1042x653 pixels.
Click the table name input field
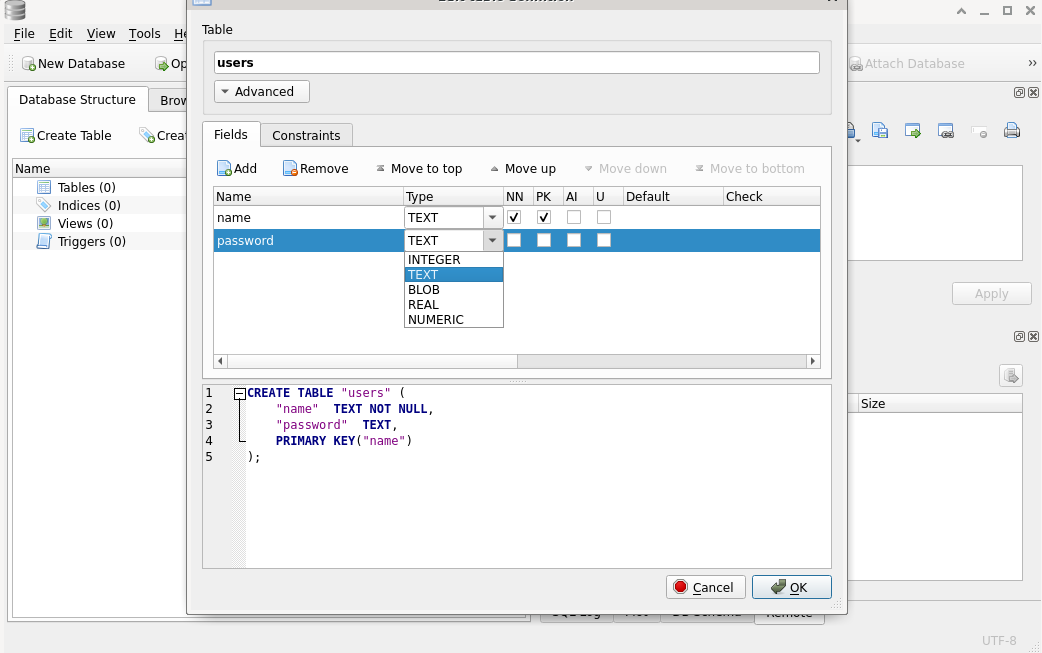click(516, 62)
